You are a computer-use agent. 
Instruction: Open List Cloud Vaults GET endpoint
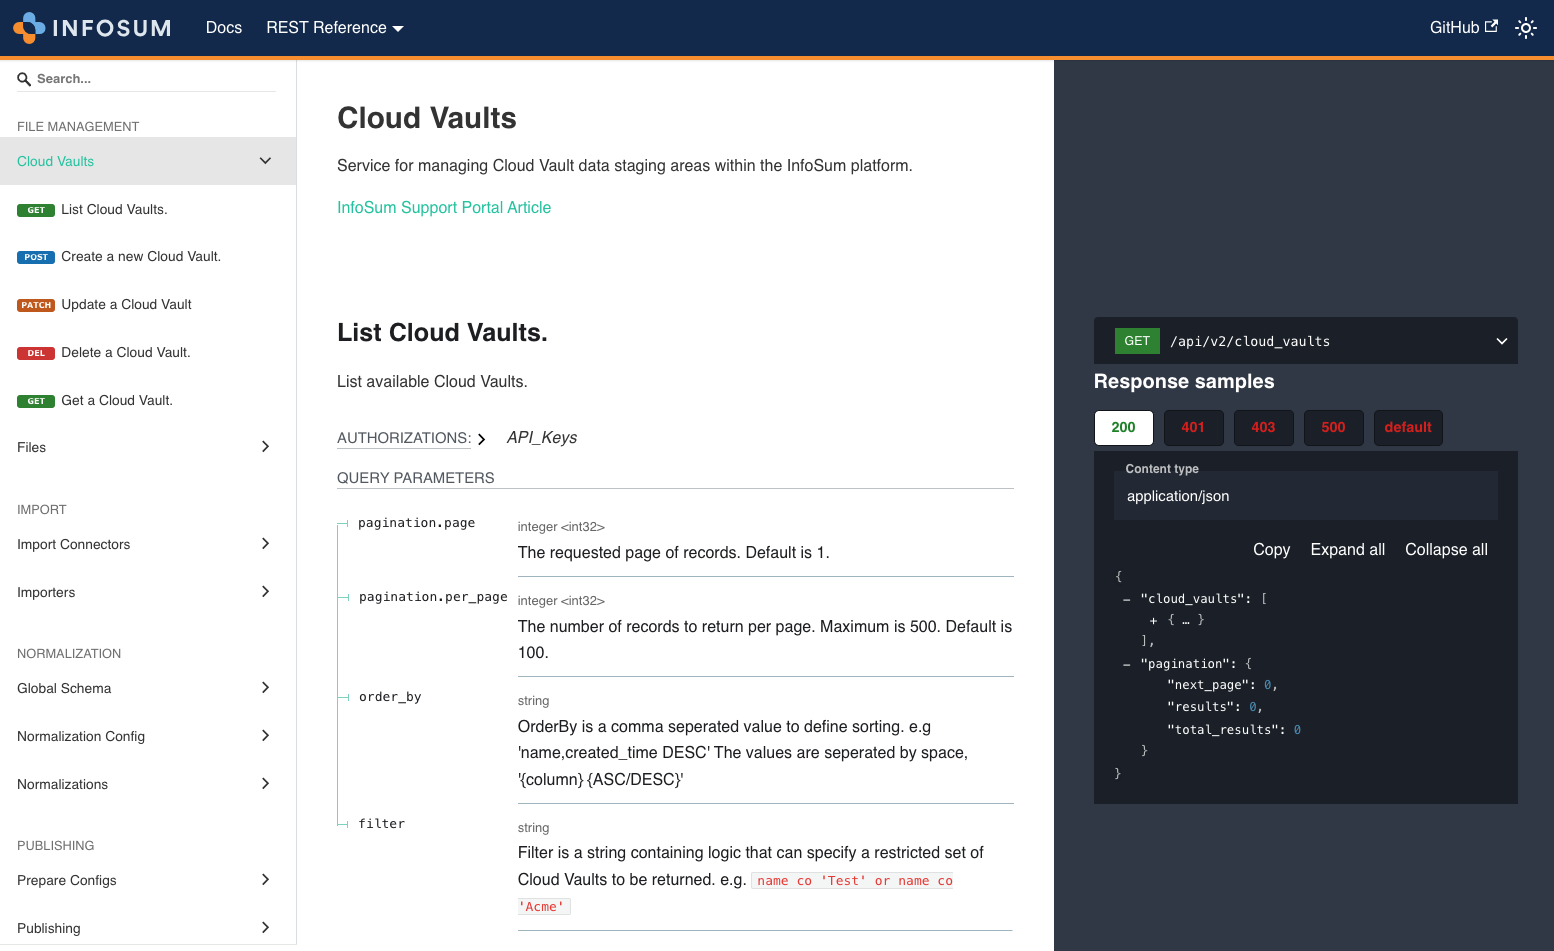pyautogui.click(x=148, y=209)
